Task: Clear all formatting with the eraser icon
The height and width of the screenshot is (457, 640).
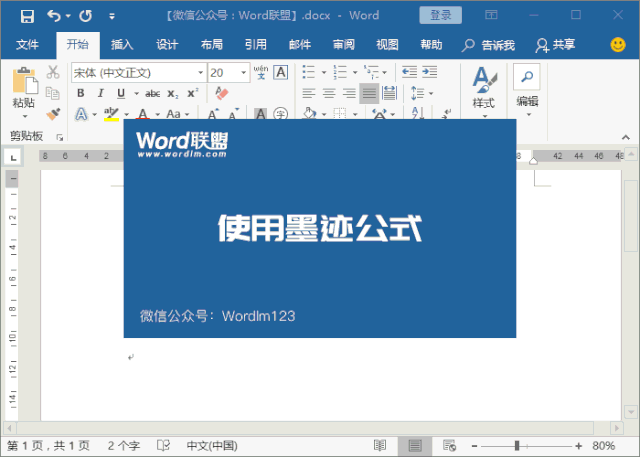Action: [222, 93]
